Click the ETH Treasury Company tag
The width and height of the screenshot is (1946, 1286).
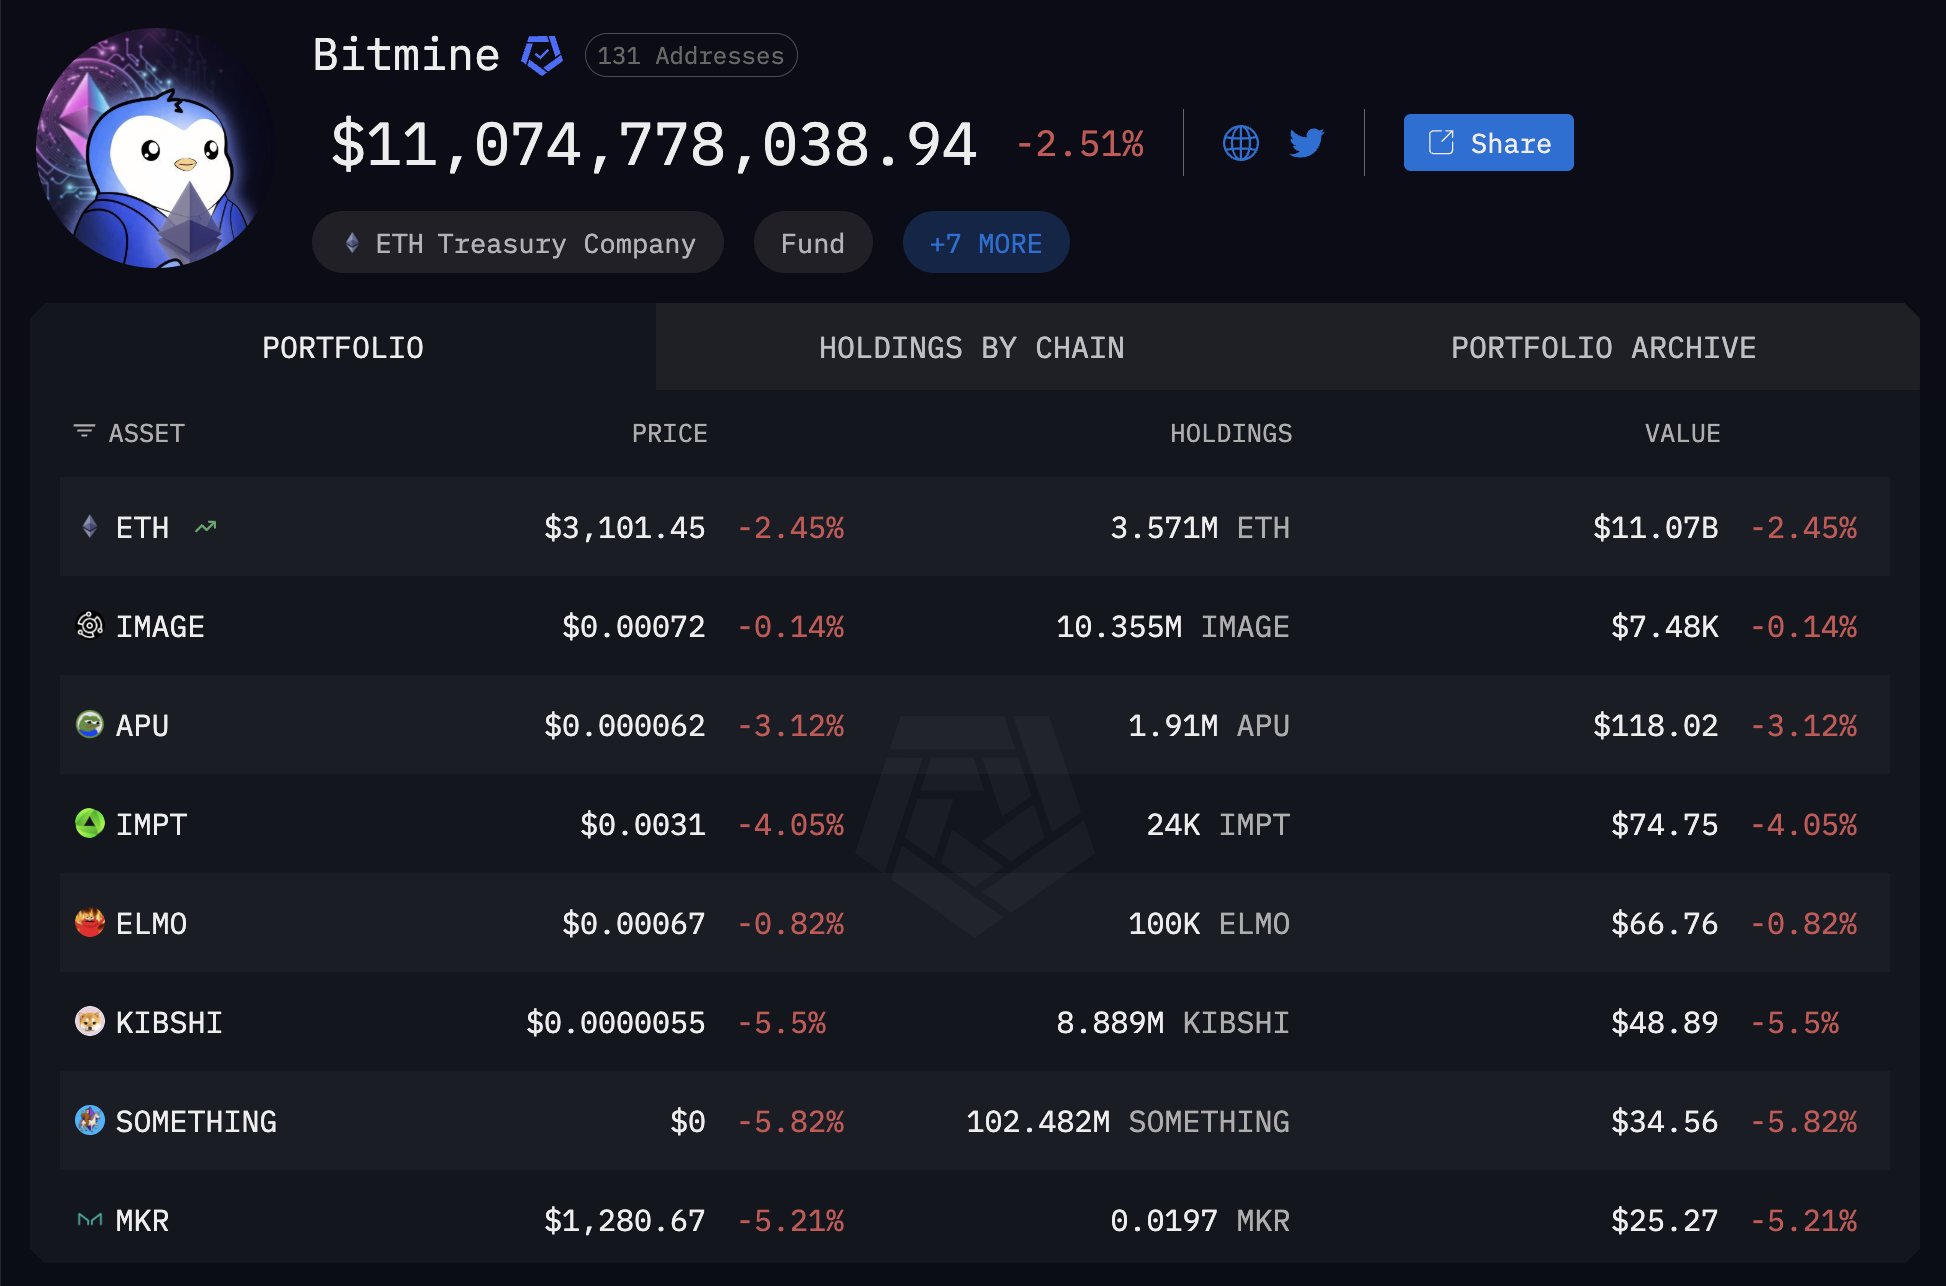tap(518, 243)
